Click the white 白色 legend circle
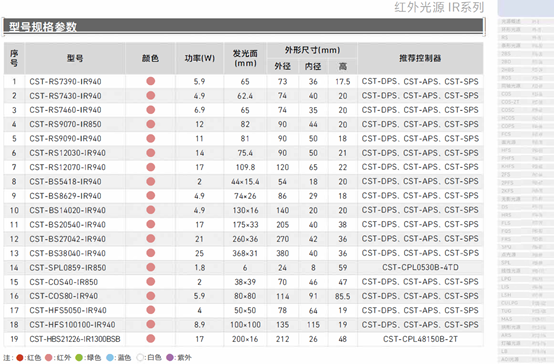Screen dimensions: 554x364 pyautogui.click(x=140, y=358)
